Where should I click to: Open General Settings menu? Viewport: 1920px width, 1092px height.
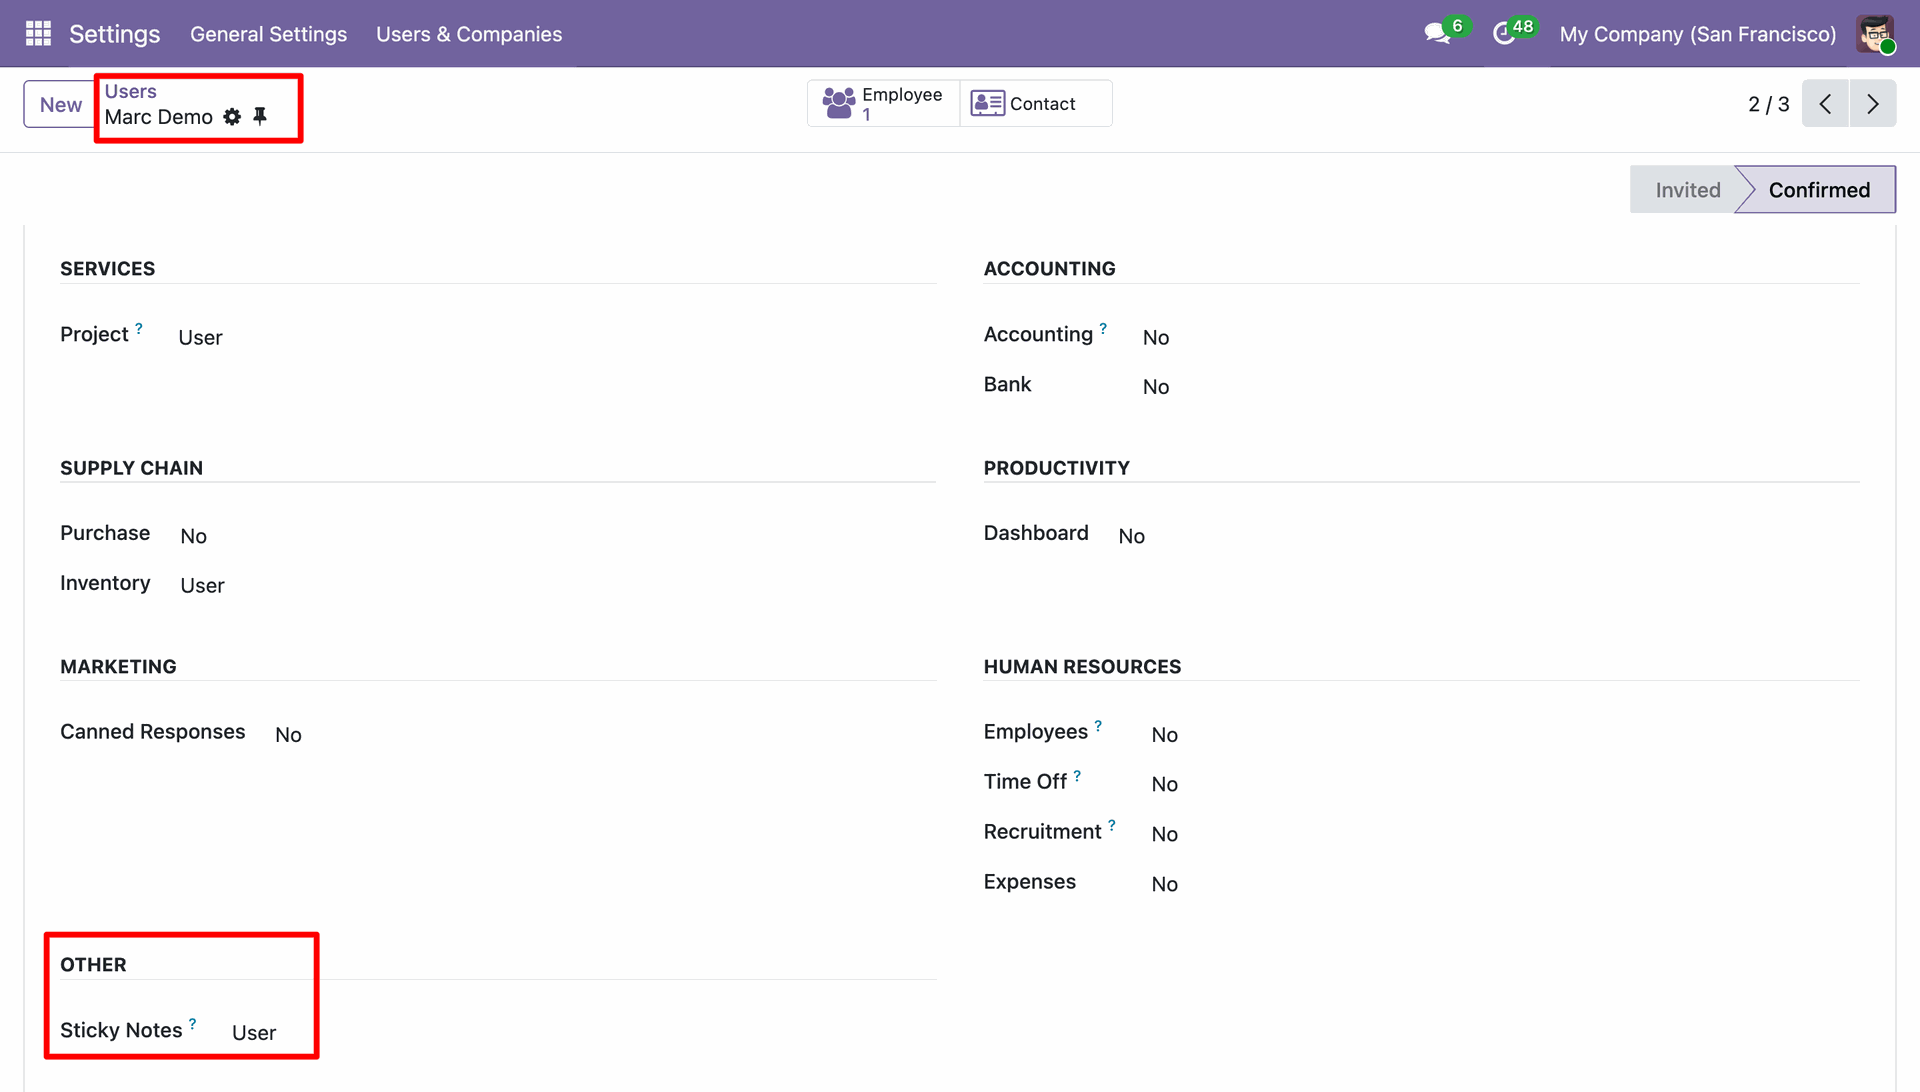coord(268,34)
